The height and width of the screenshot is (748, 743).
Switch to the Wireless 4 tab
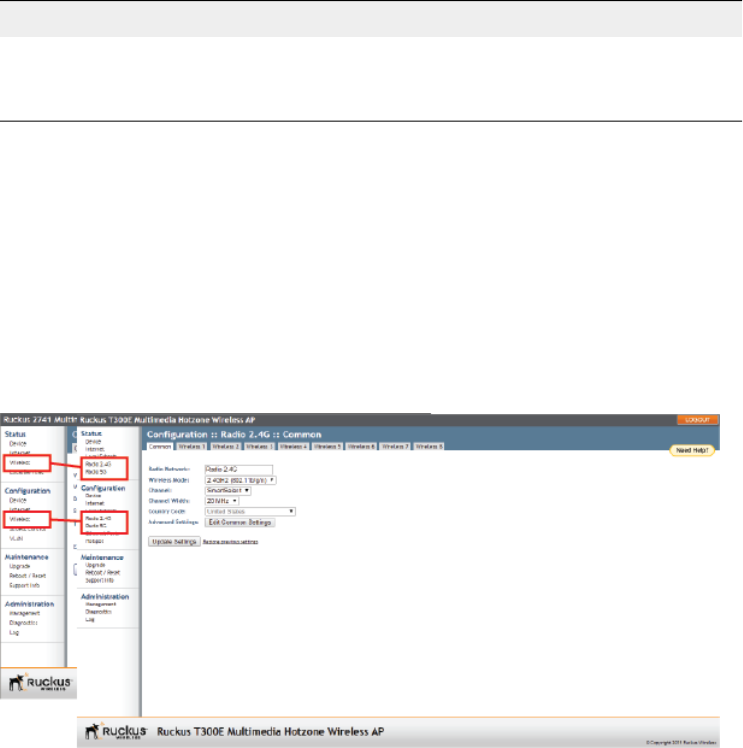(293, 447)
